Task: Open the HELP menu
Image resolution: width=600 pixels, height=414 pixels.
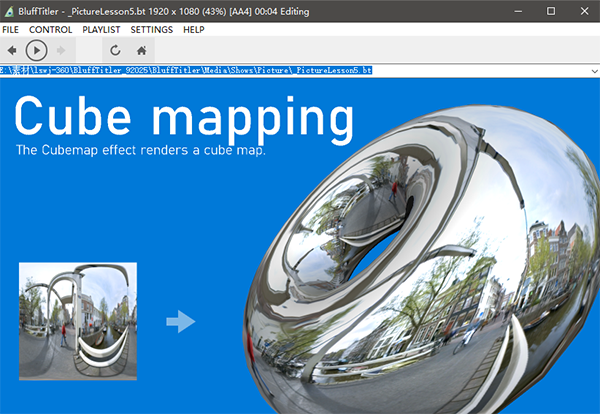Action: (194, 29)
